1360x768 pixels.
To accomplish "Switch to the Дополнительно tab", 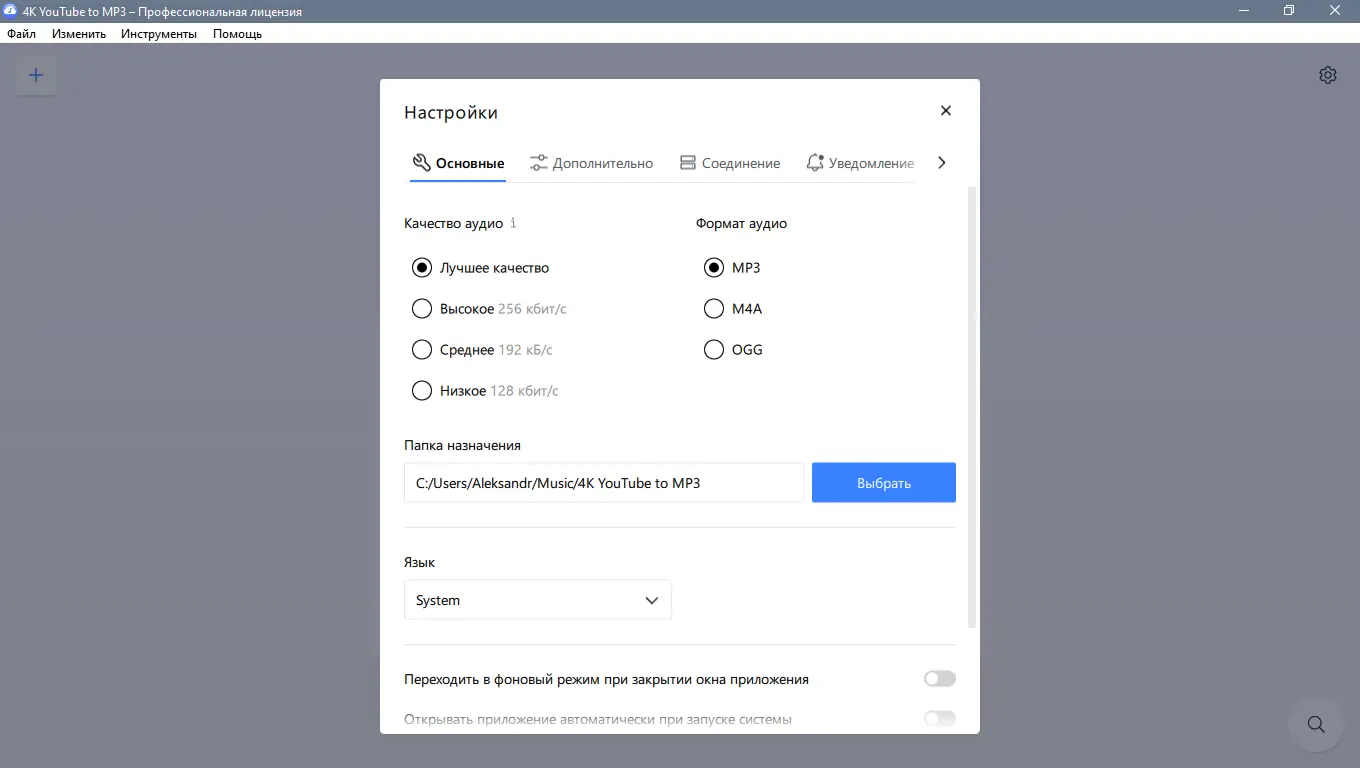I will [591, 163].
